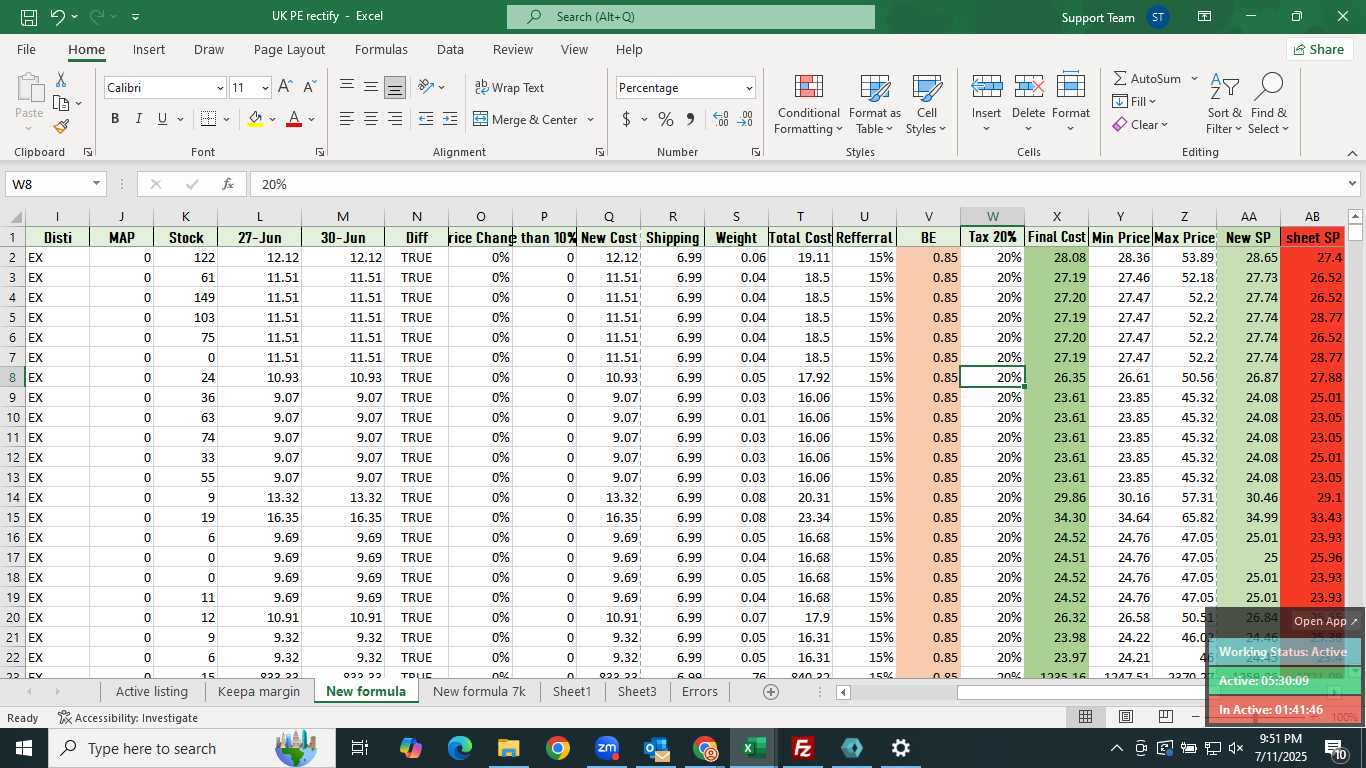
Task: Click the Center horizontal alignment icon
Action: click(371, 119)
